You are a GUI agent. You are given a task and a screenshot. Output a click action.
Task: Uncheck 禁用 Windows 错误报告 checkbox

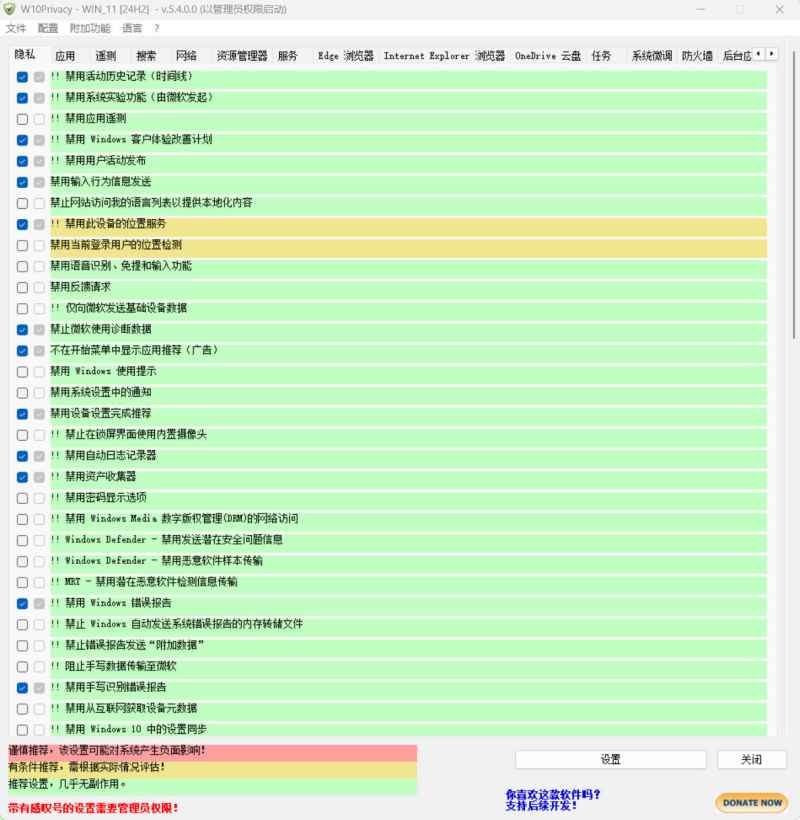(22, 603)
